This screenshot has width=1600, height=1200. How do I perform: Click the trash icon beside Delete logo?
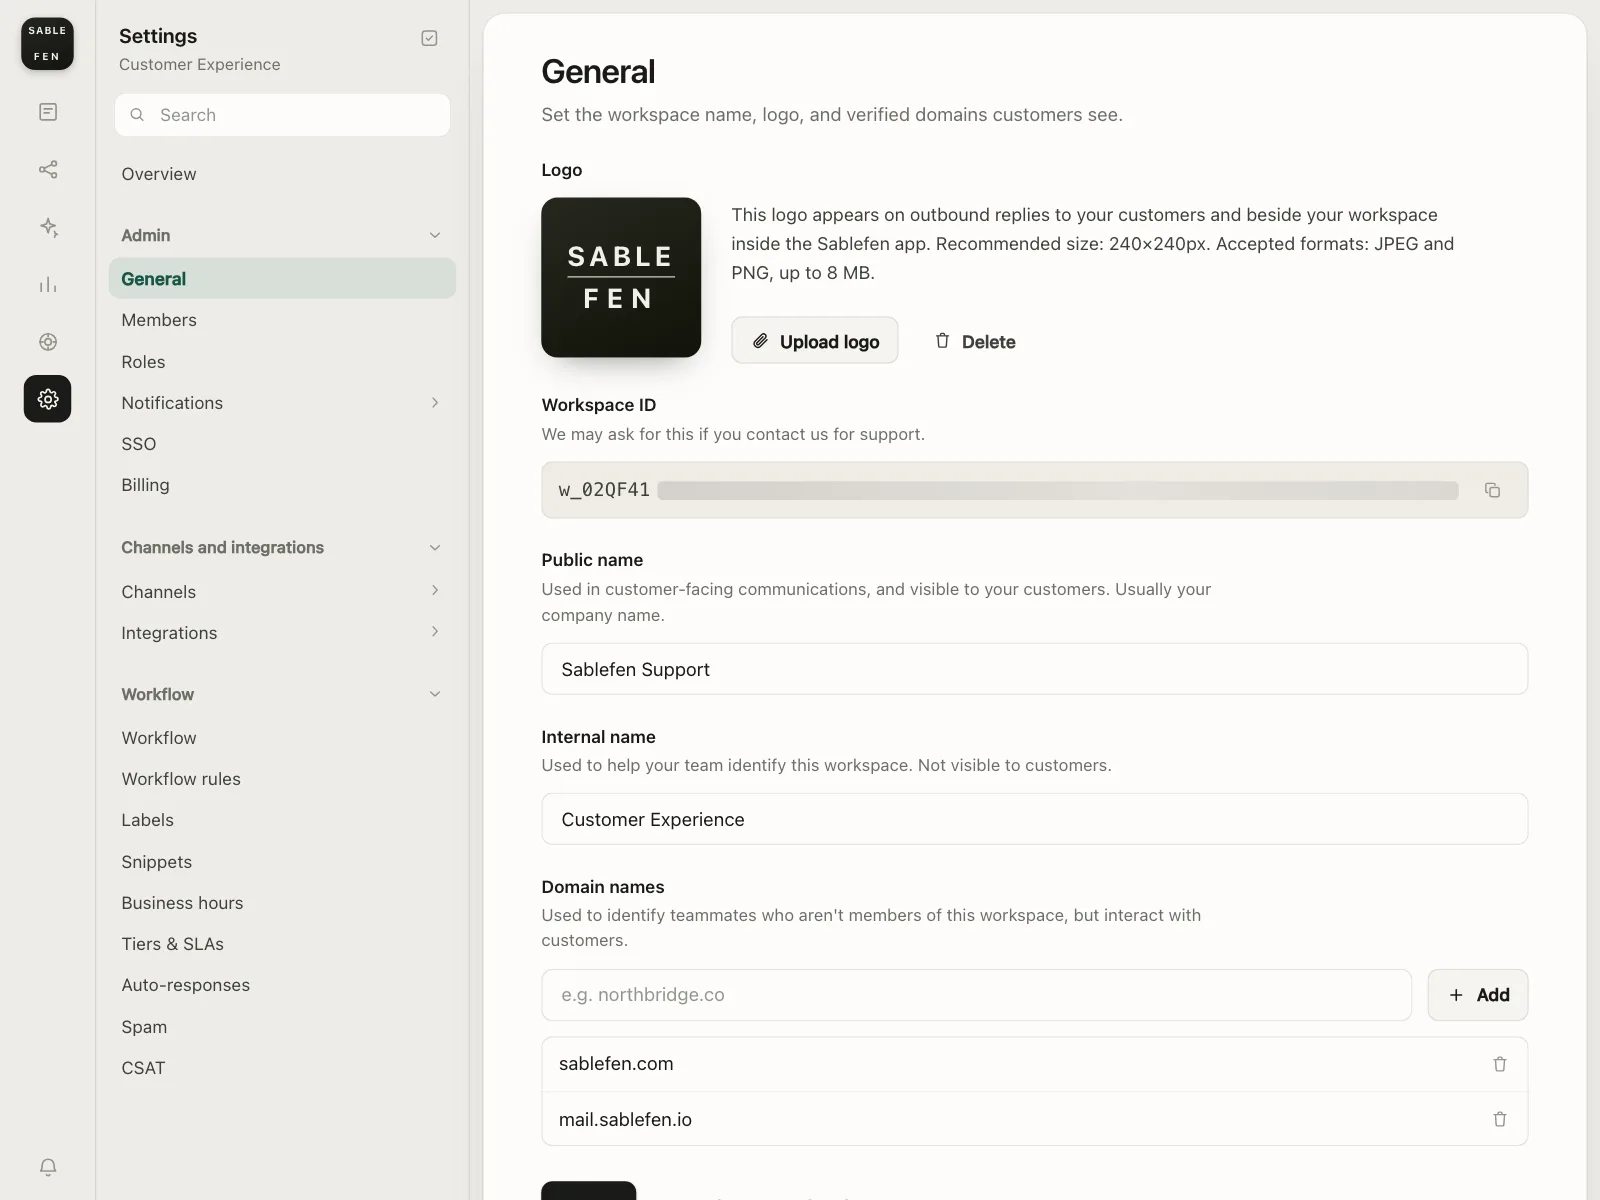click(942, 341)
